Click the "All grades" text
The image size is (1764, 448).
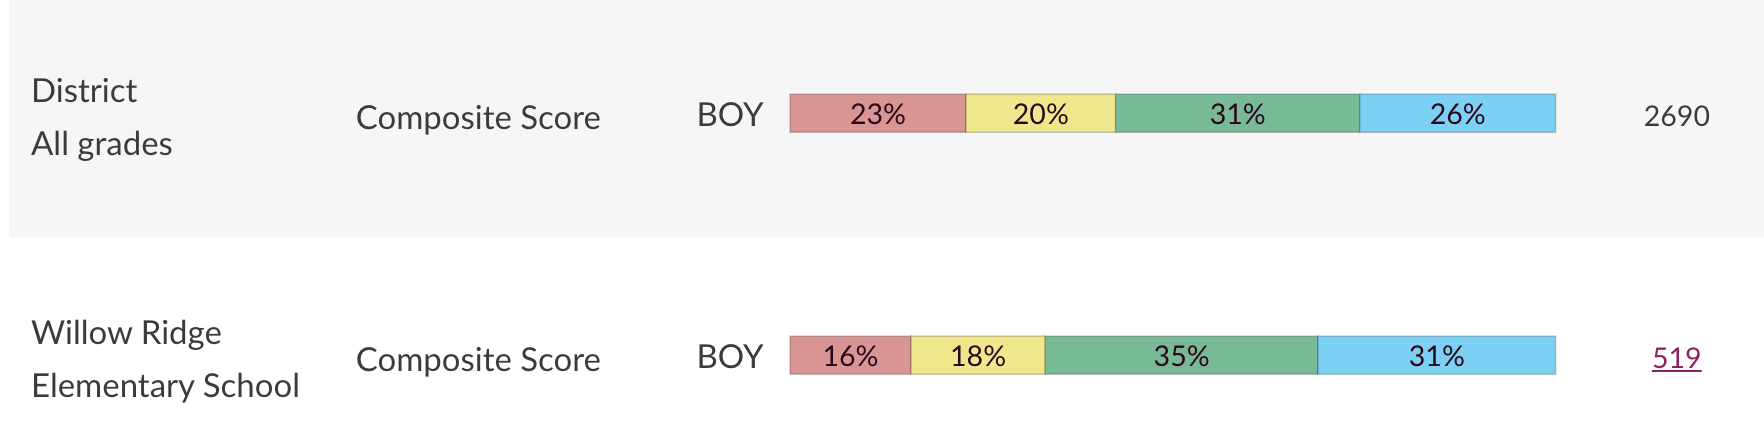point(102,144)
